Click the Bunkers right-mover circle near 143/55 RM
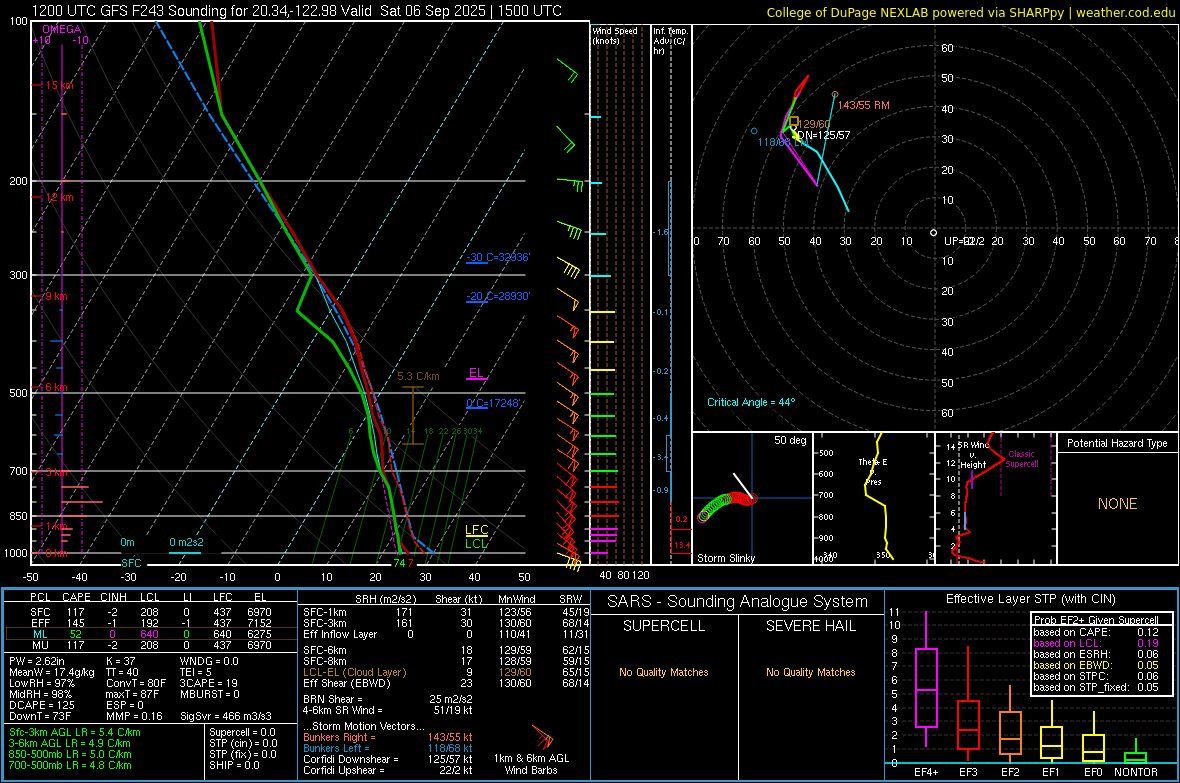 click(x=835, y=95)
